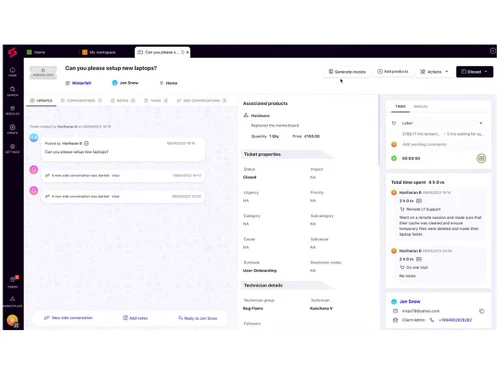This screenshot has width=500, height=375.
Task: Click refresh icon on ticket tab
Action: (x=183, y=52)
